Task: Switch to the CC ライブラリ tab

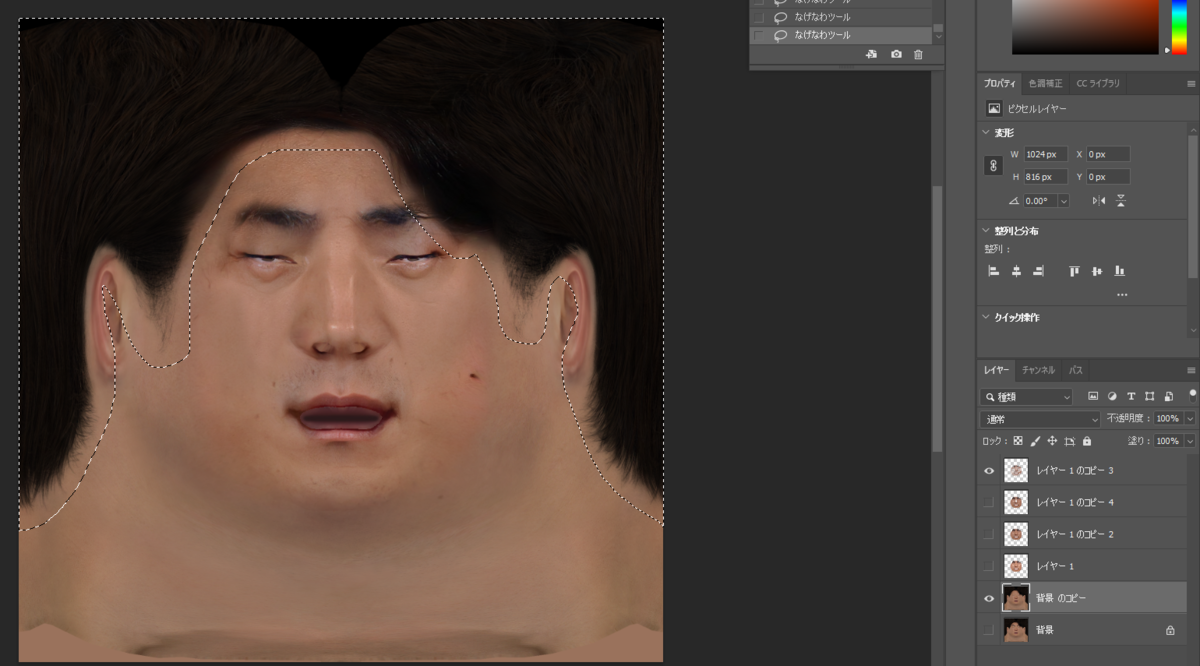Action: tap(1099, 83)
